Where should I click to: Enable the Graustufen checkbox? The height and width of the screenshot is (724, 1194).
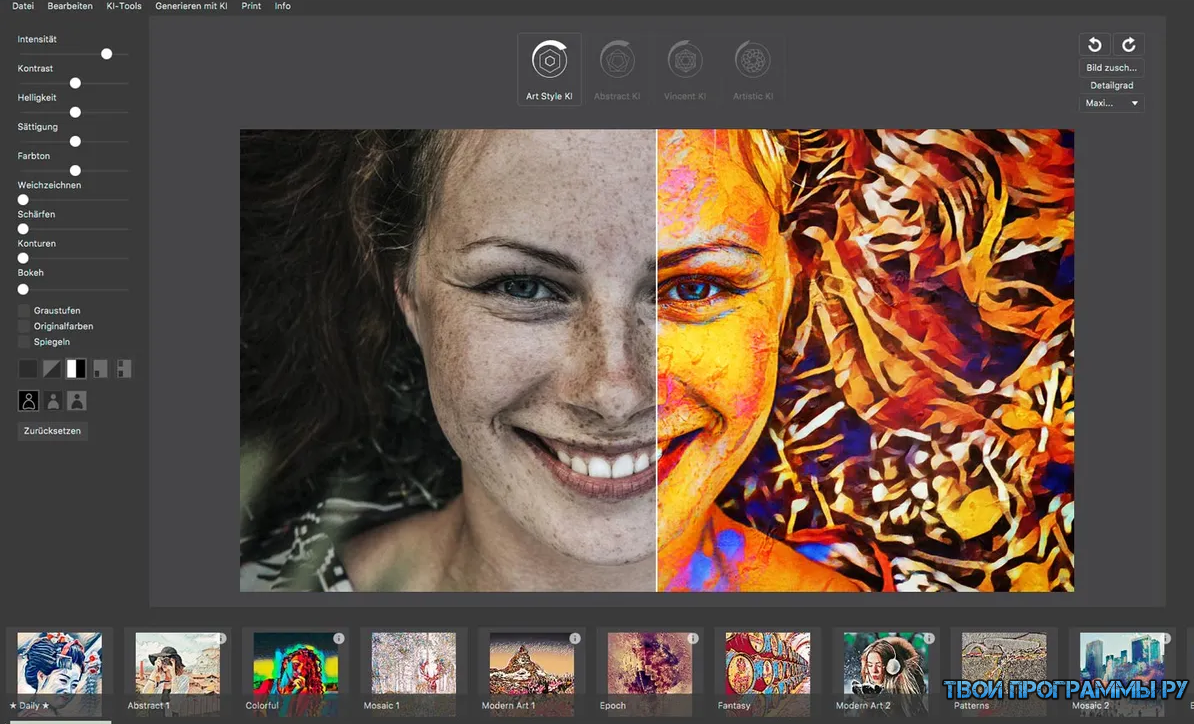click(x=22, y=310)
